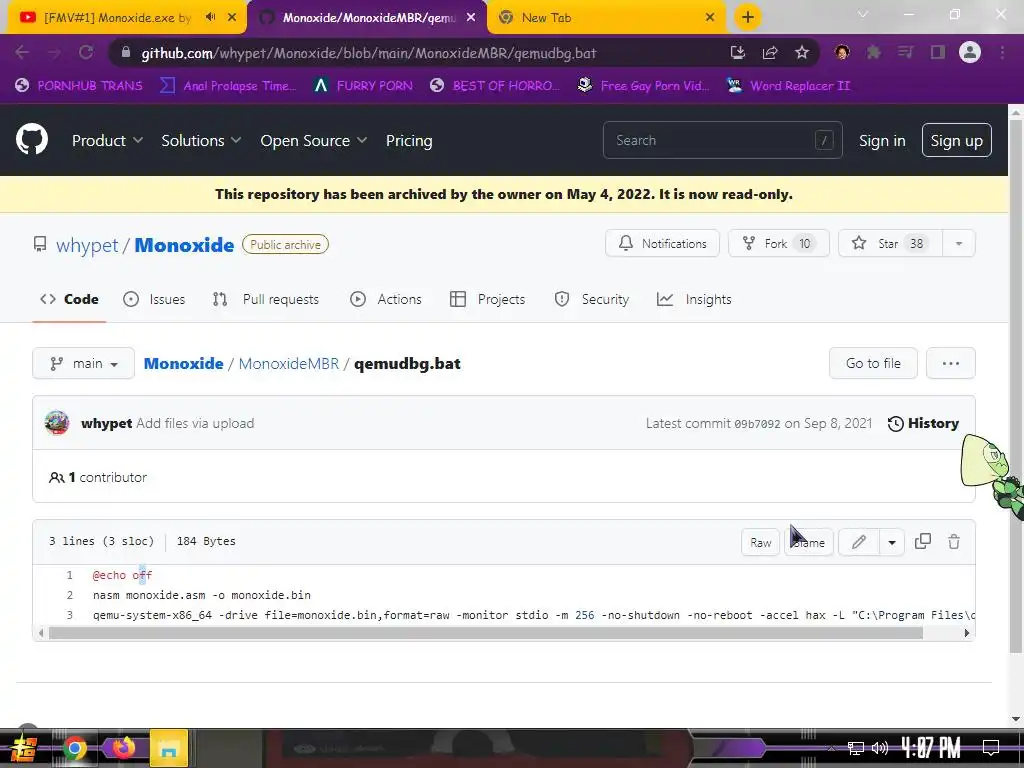Open the tab search chevron
The image size is (1024, 768).
(x=863, y=14)
